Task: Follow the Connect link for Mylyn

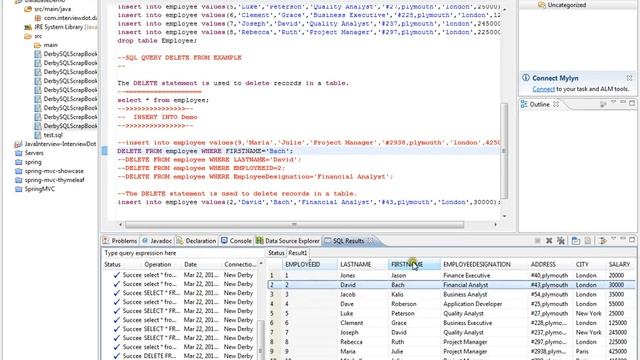Action: pos(543,89)
